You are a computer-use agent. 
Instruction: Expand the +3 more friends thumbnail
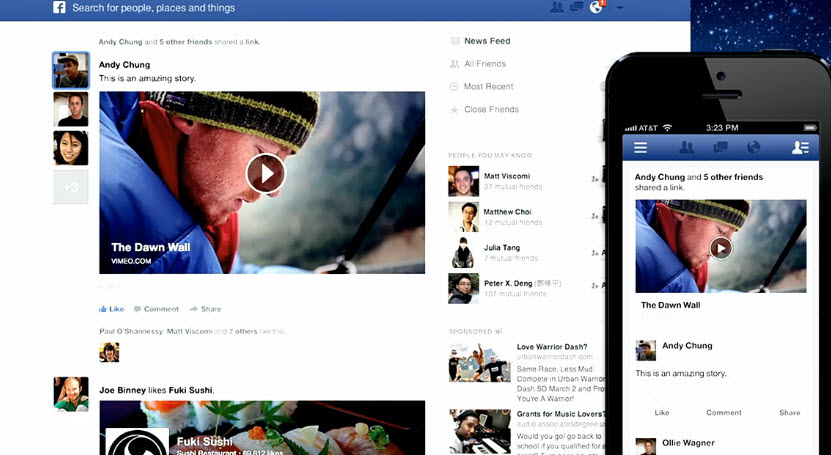click(70, 187)
